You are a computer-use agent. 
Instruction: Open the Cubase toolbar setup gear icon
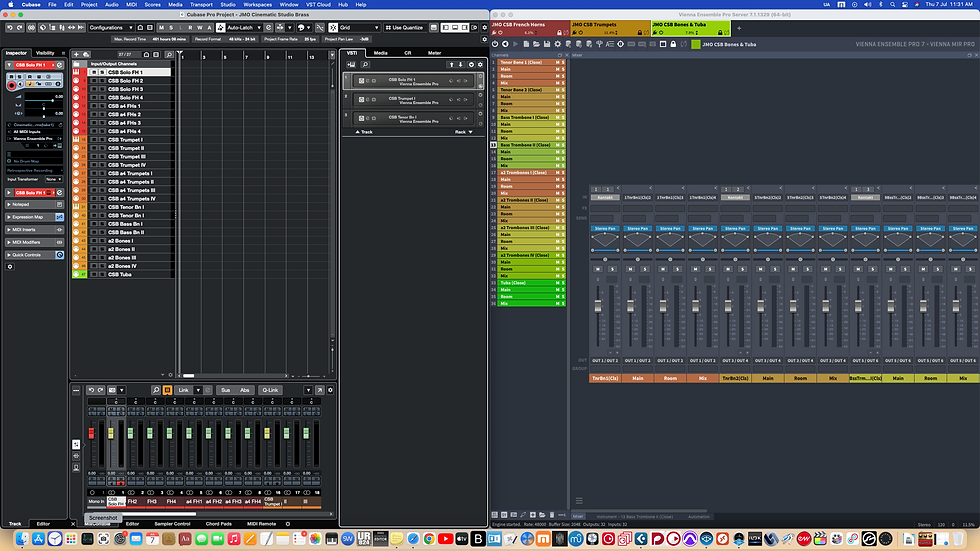484,27
